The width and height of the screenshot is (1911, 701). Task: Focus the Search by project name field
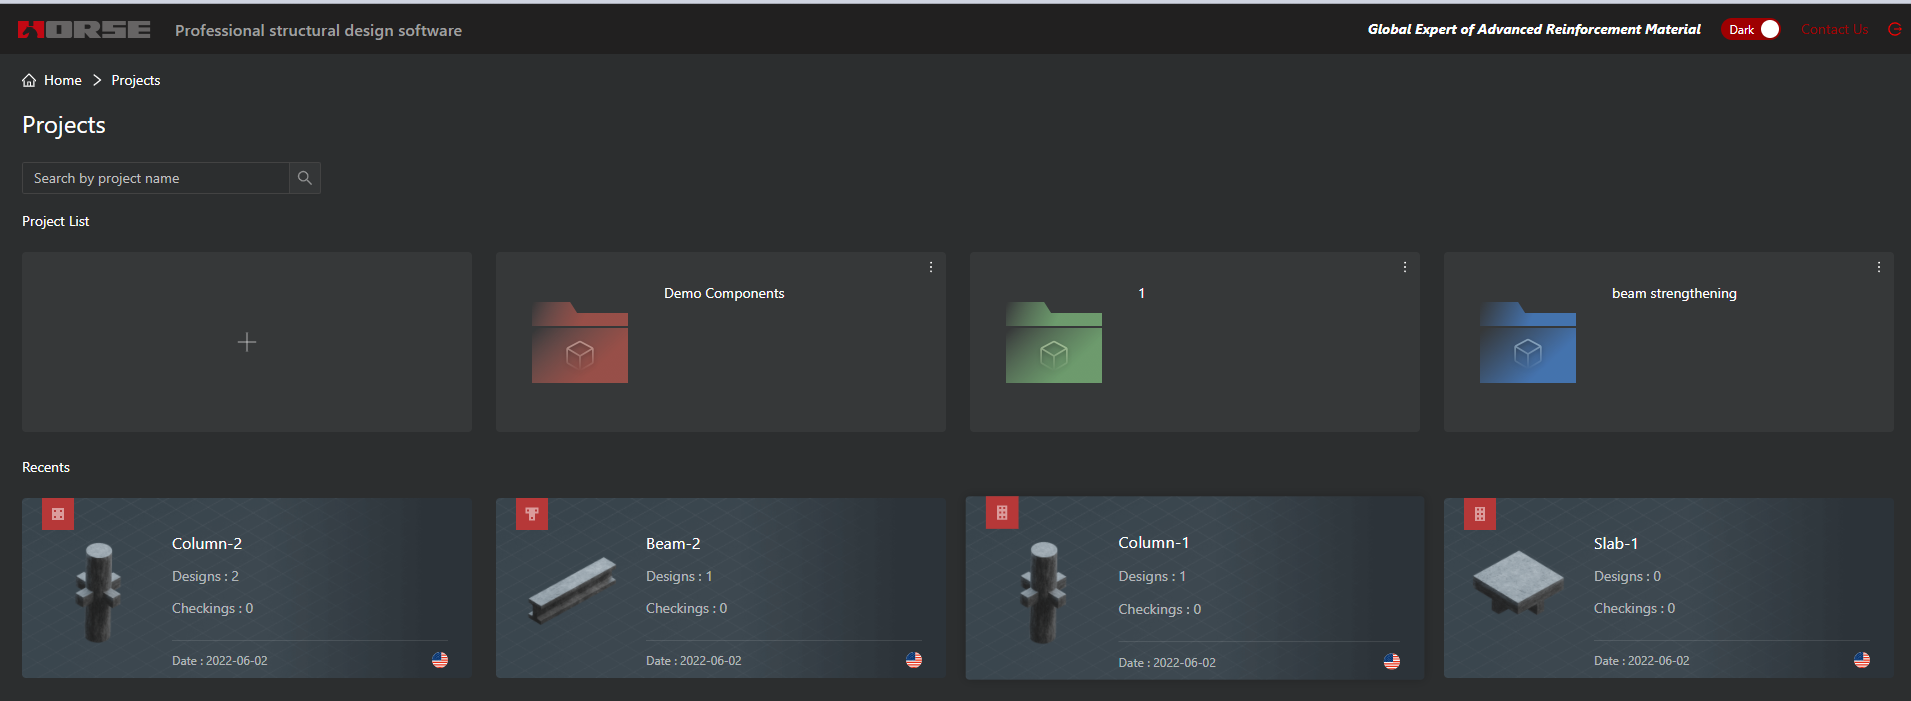(x=156, y=178)
